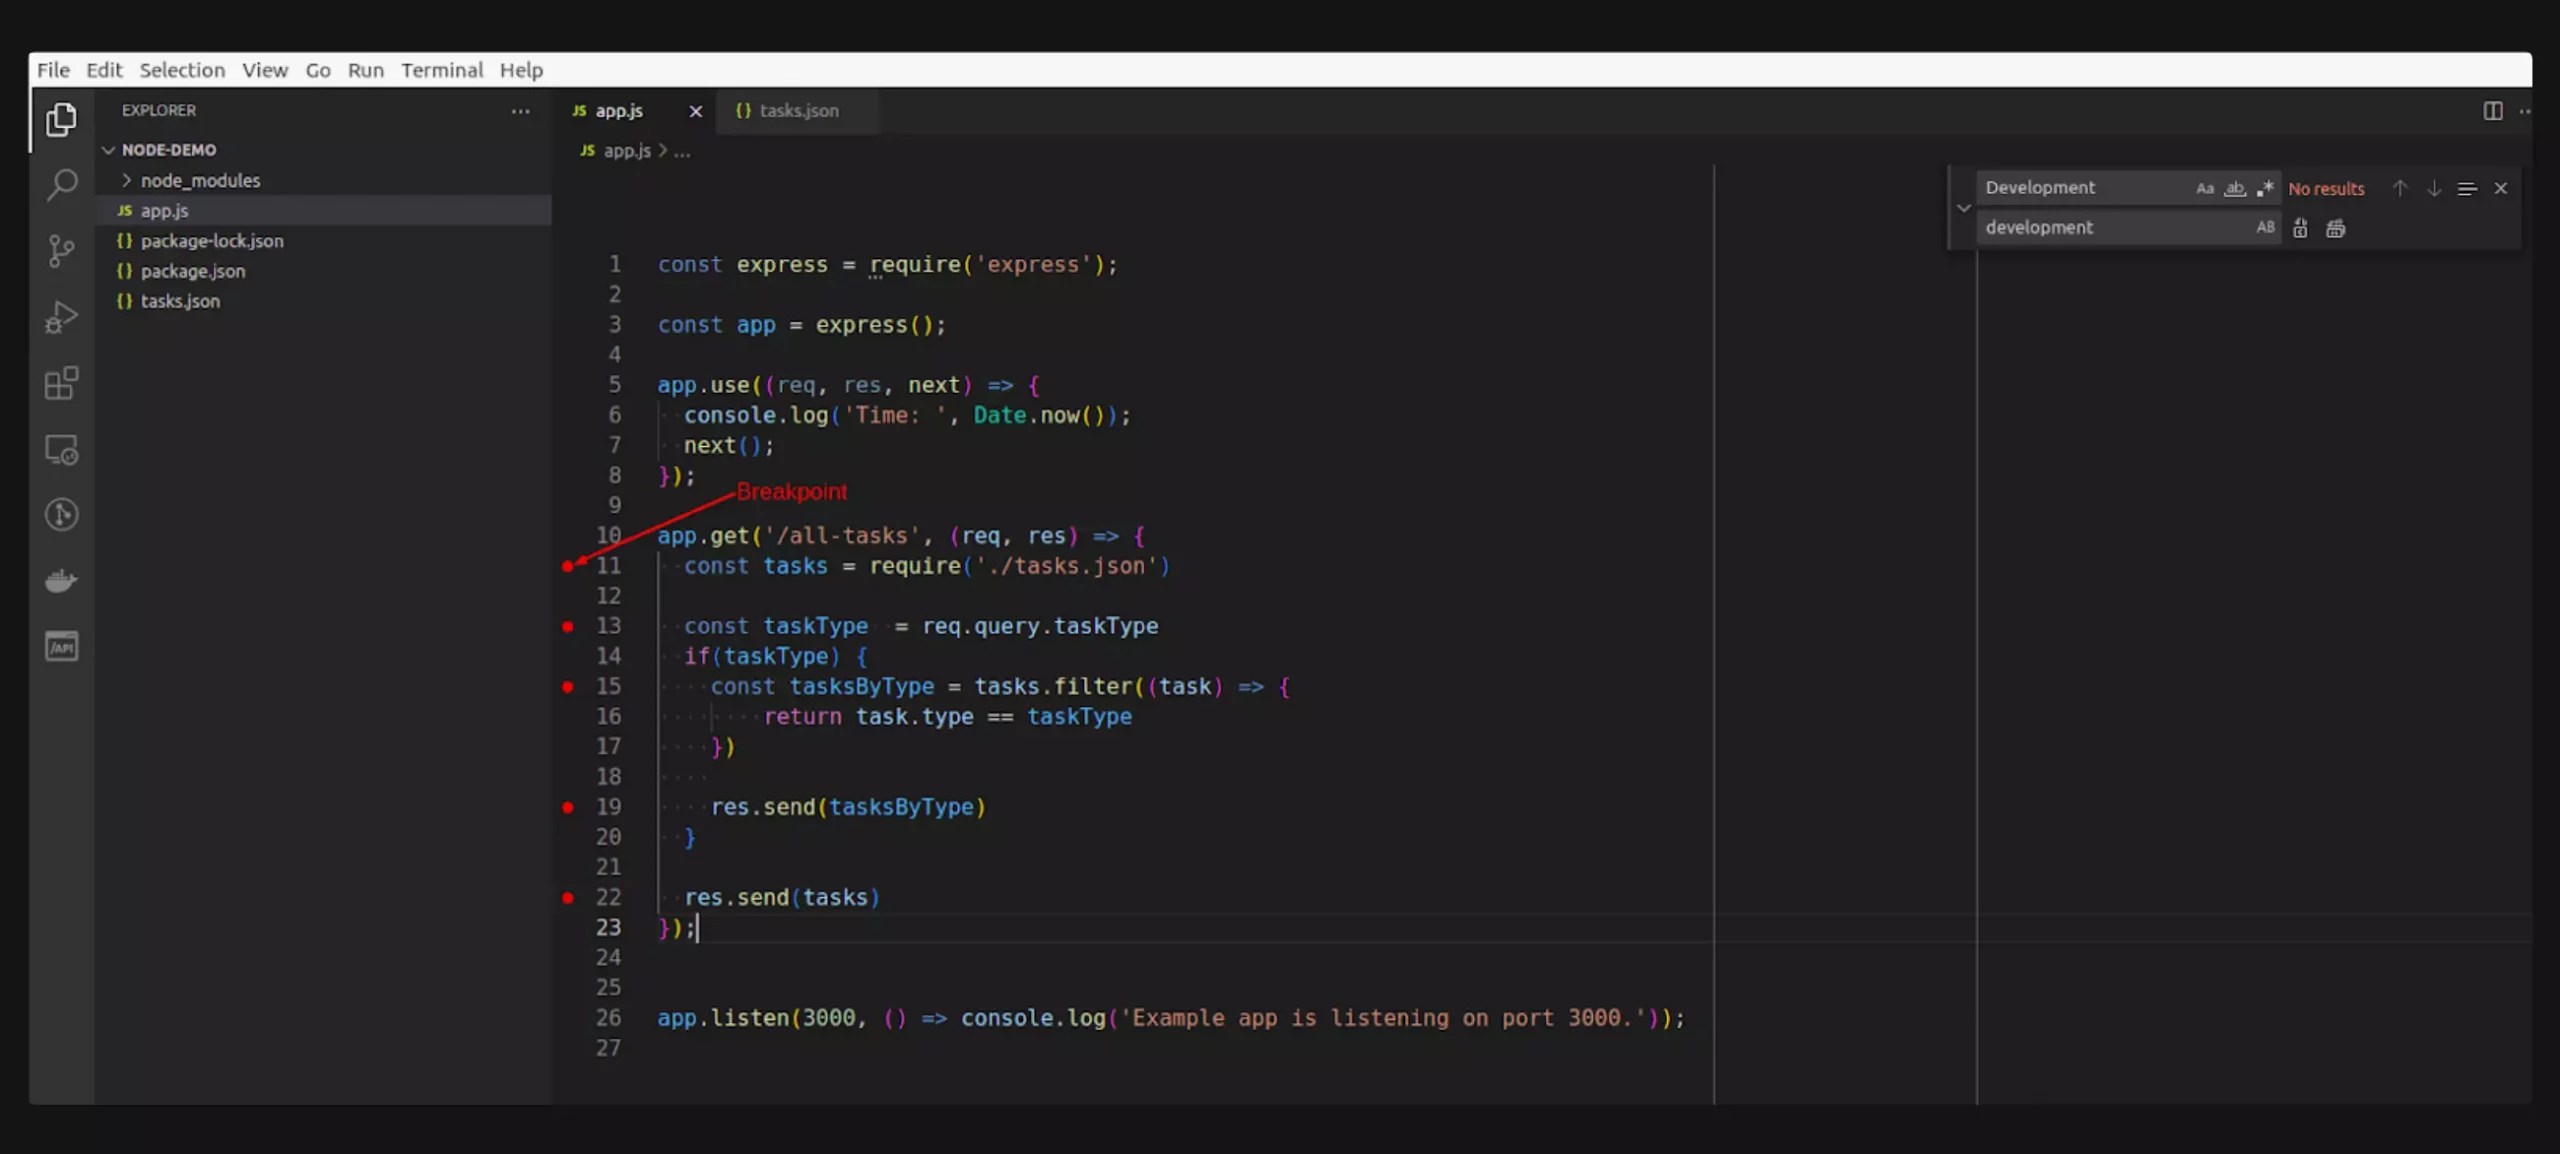Click the Replace All icon in the find widget
The height and width of the screenshot is (1154, 2560).
2336,227
